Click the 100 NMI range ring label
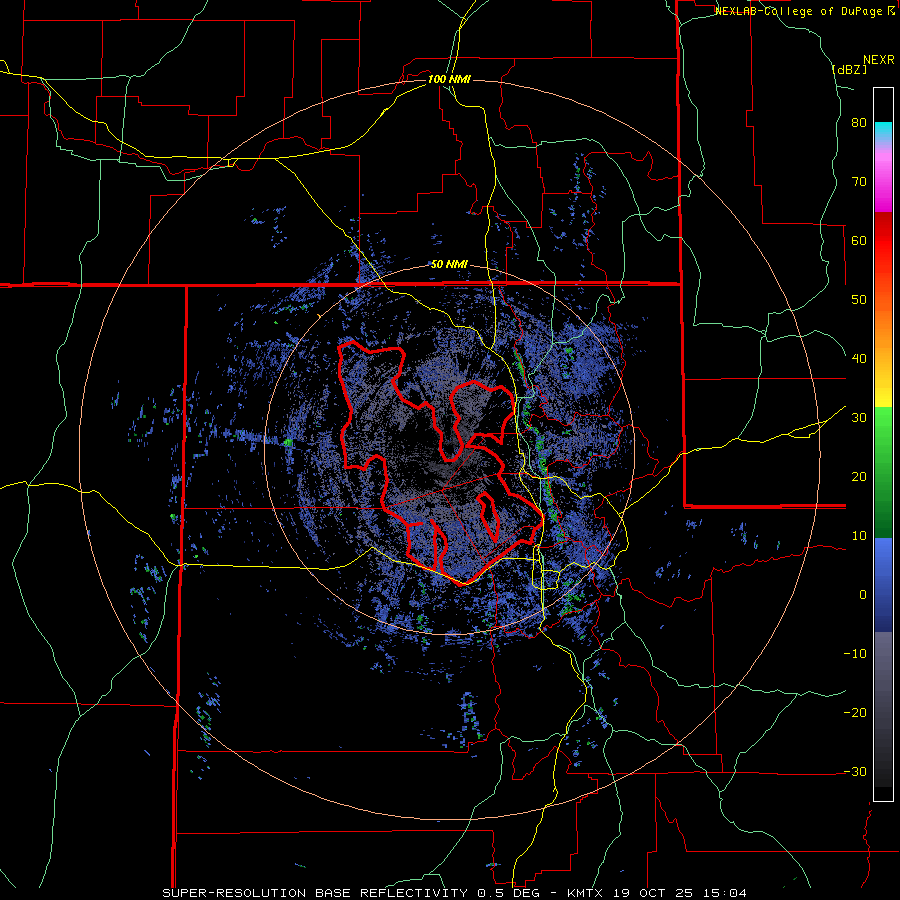 (449, 79)
